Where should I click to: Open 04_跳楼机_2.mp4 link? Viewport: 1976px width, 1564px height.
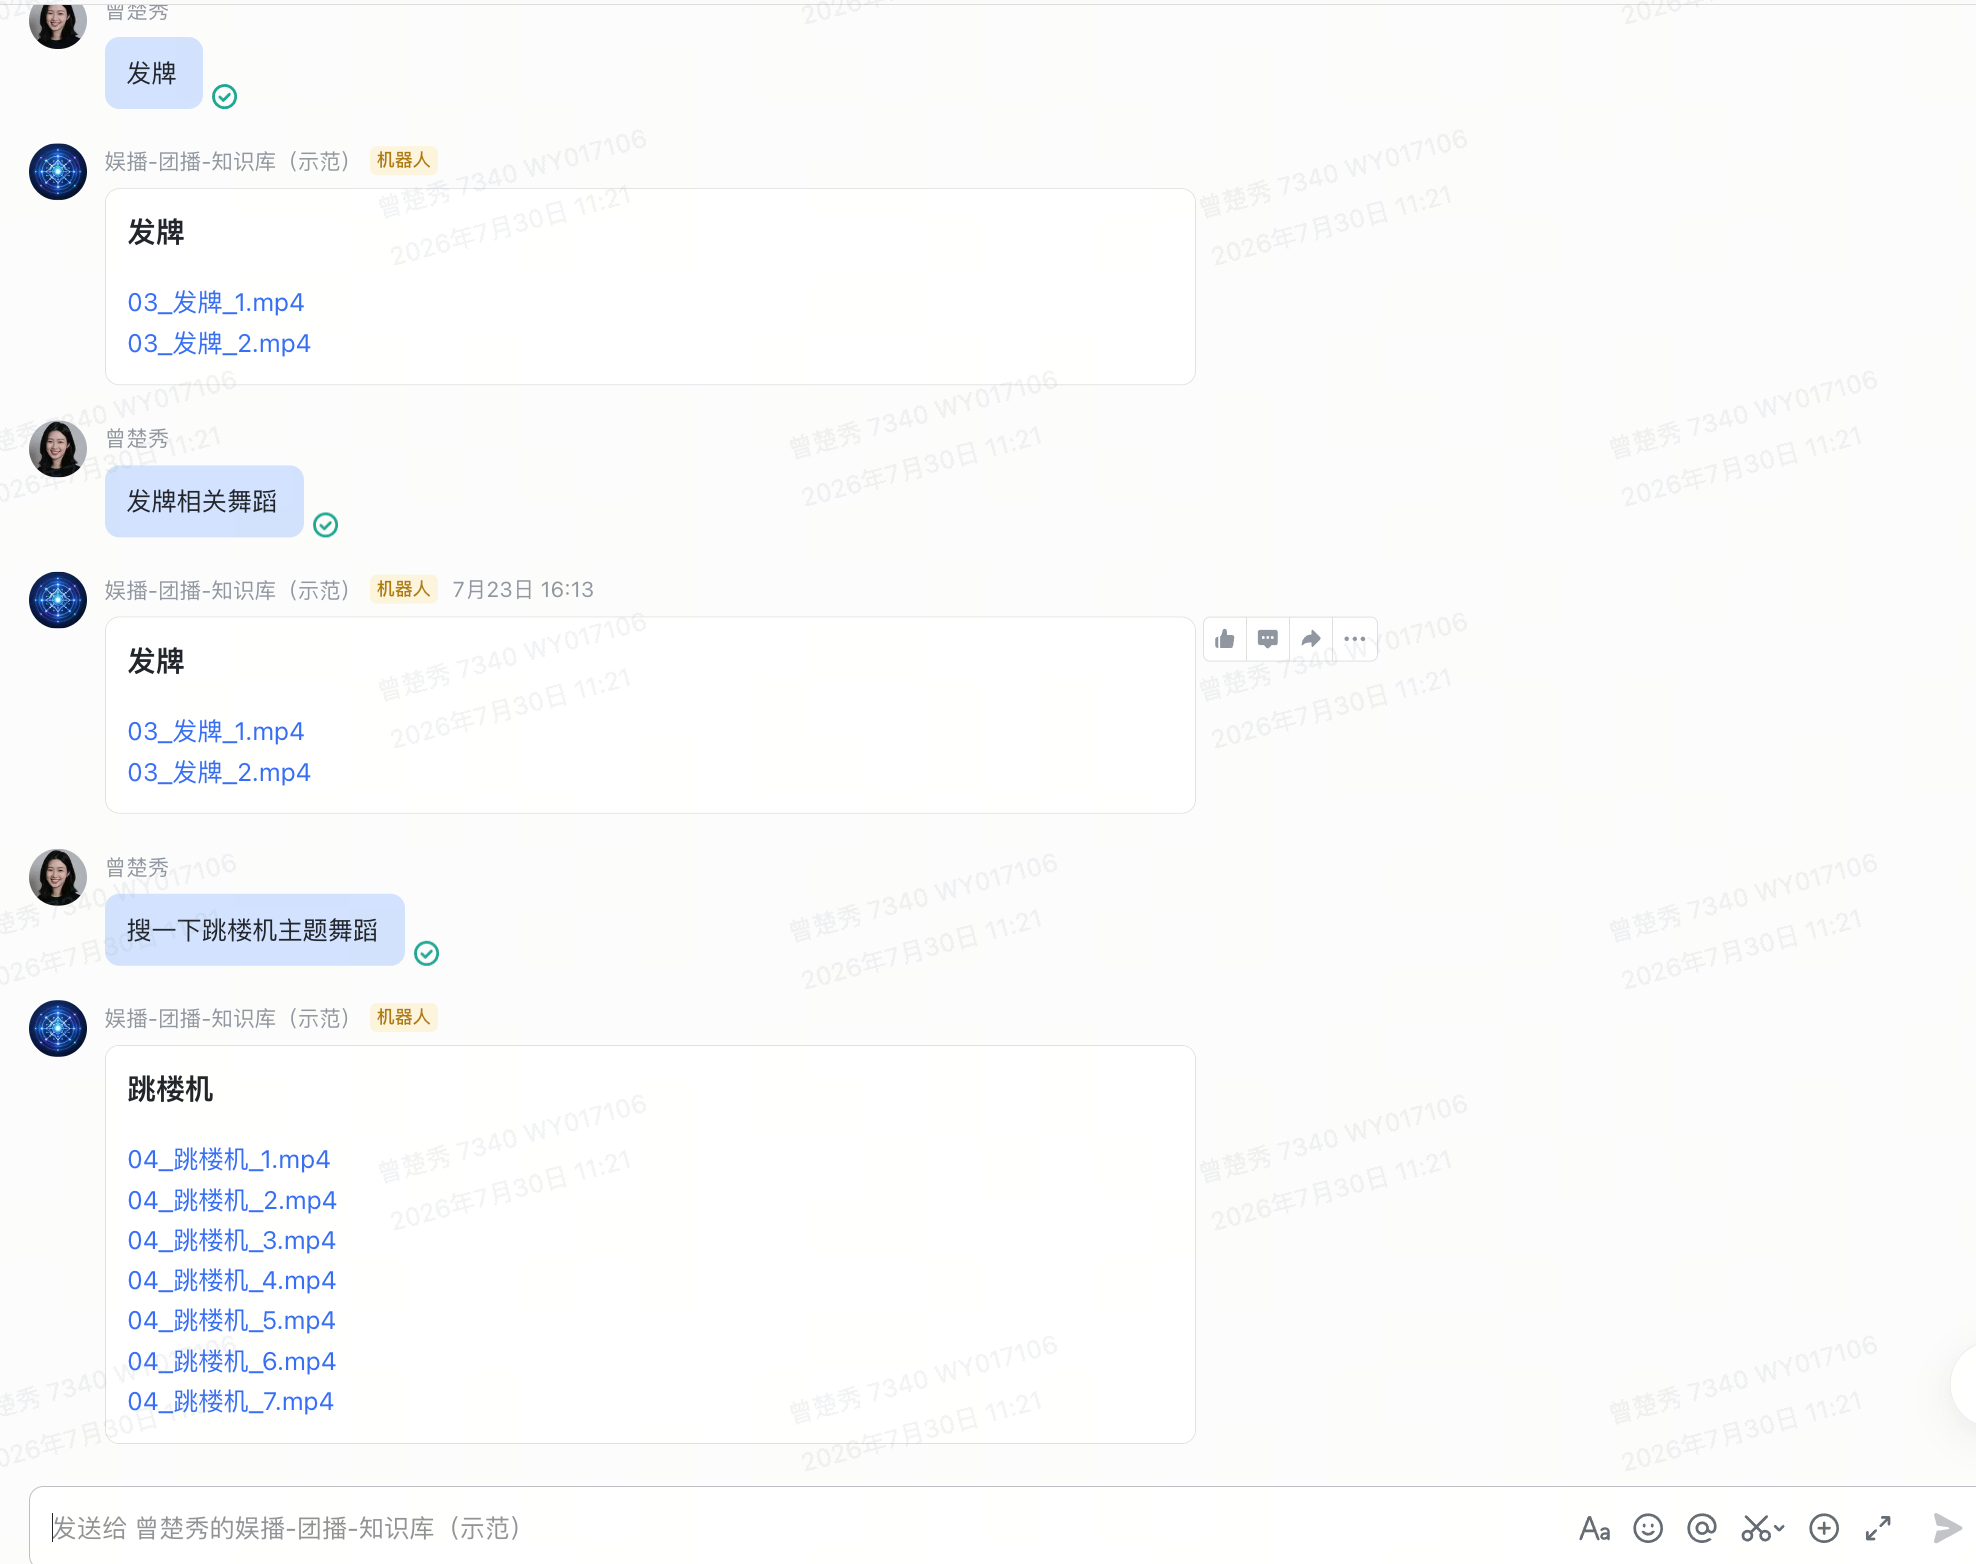(x=232, y=1200)
